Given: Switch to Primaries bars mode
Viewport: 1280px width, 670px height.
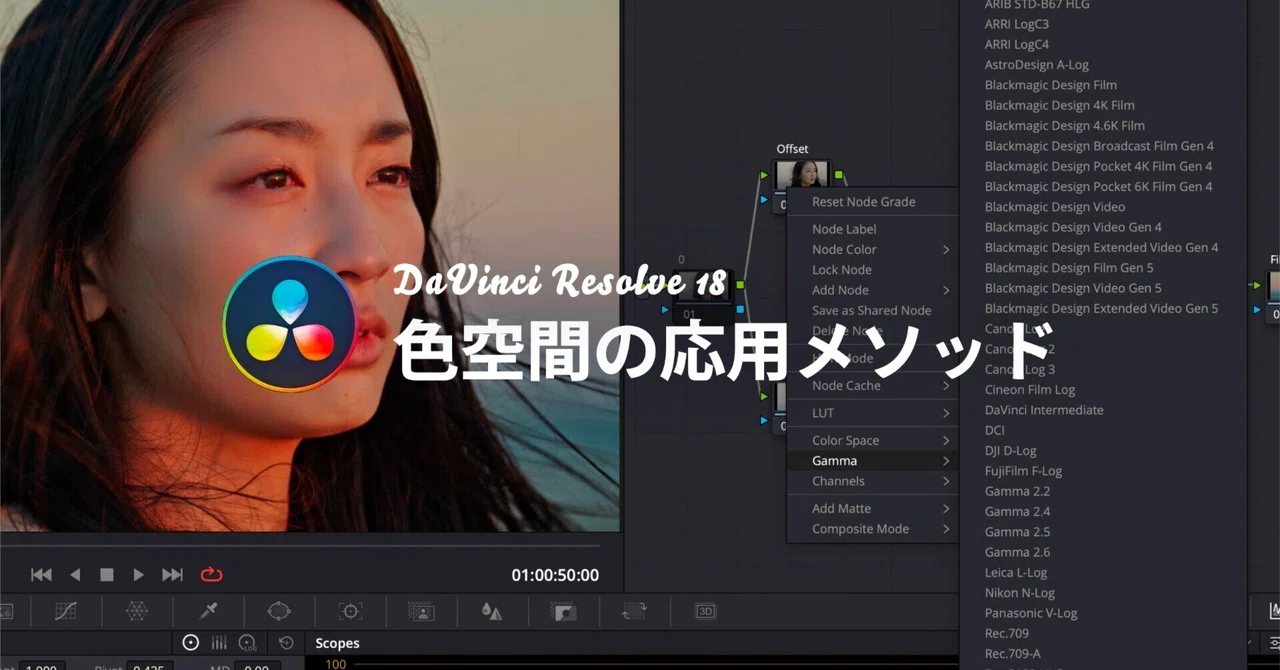Looking at the screenshot, I should (219, 643).
